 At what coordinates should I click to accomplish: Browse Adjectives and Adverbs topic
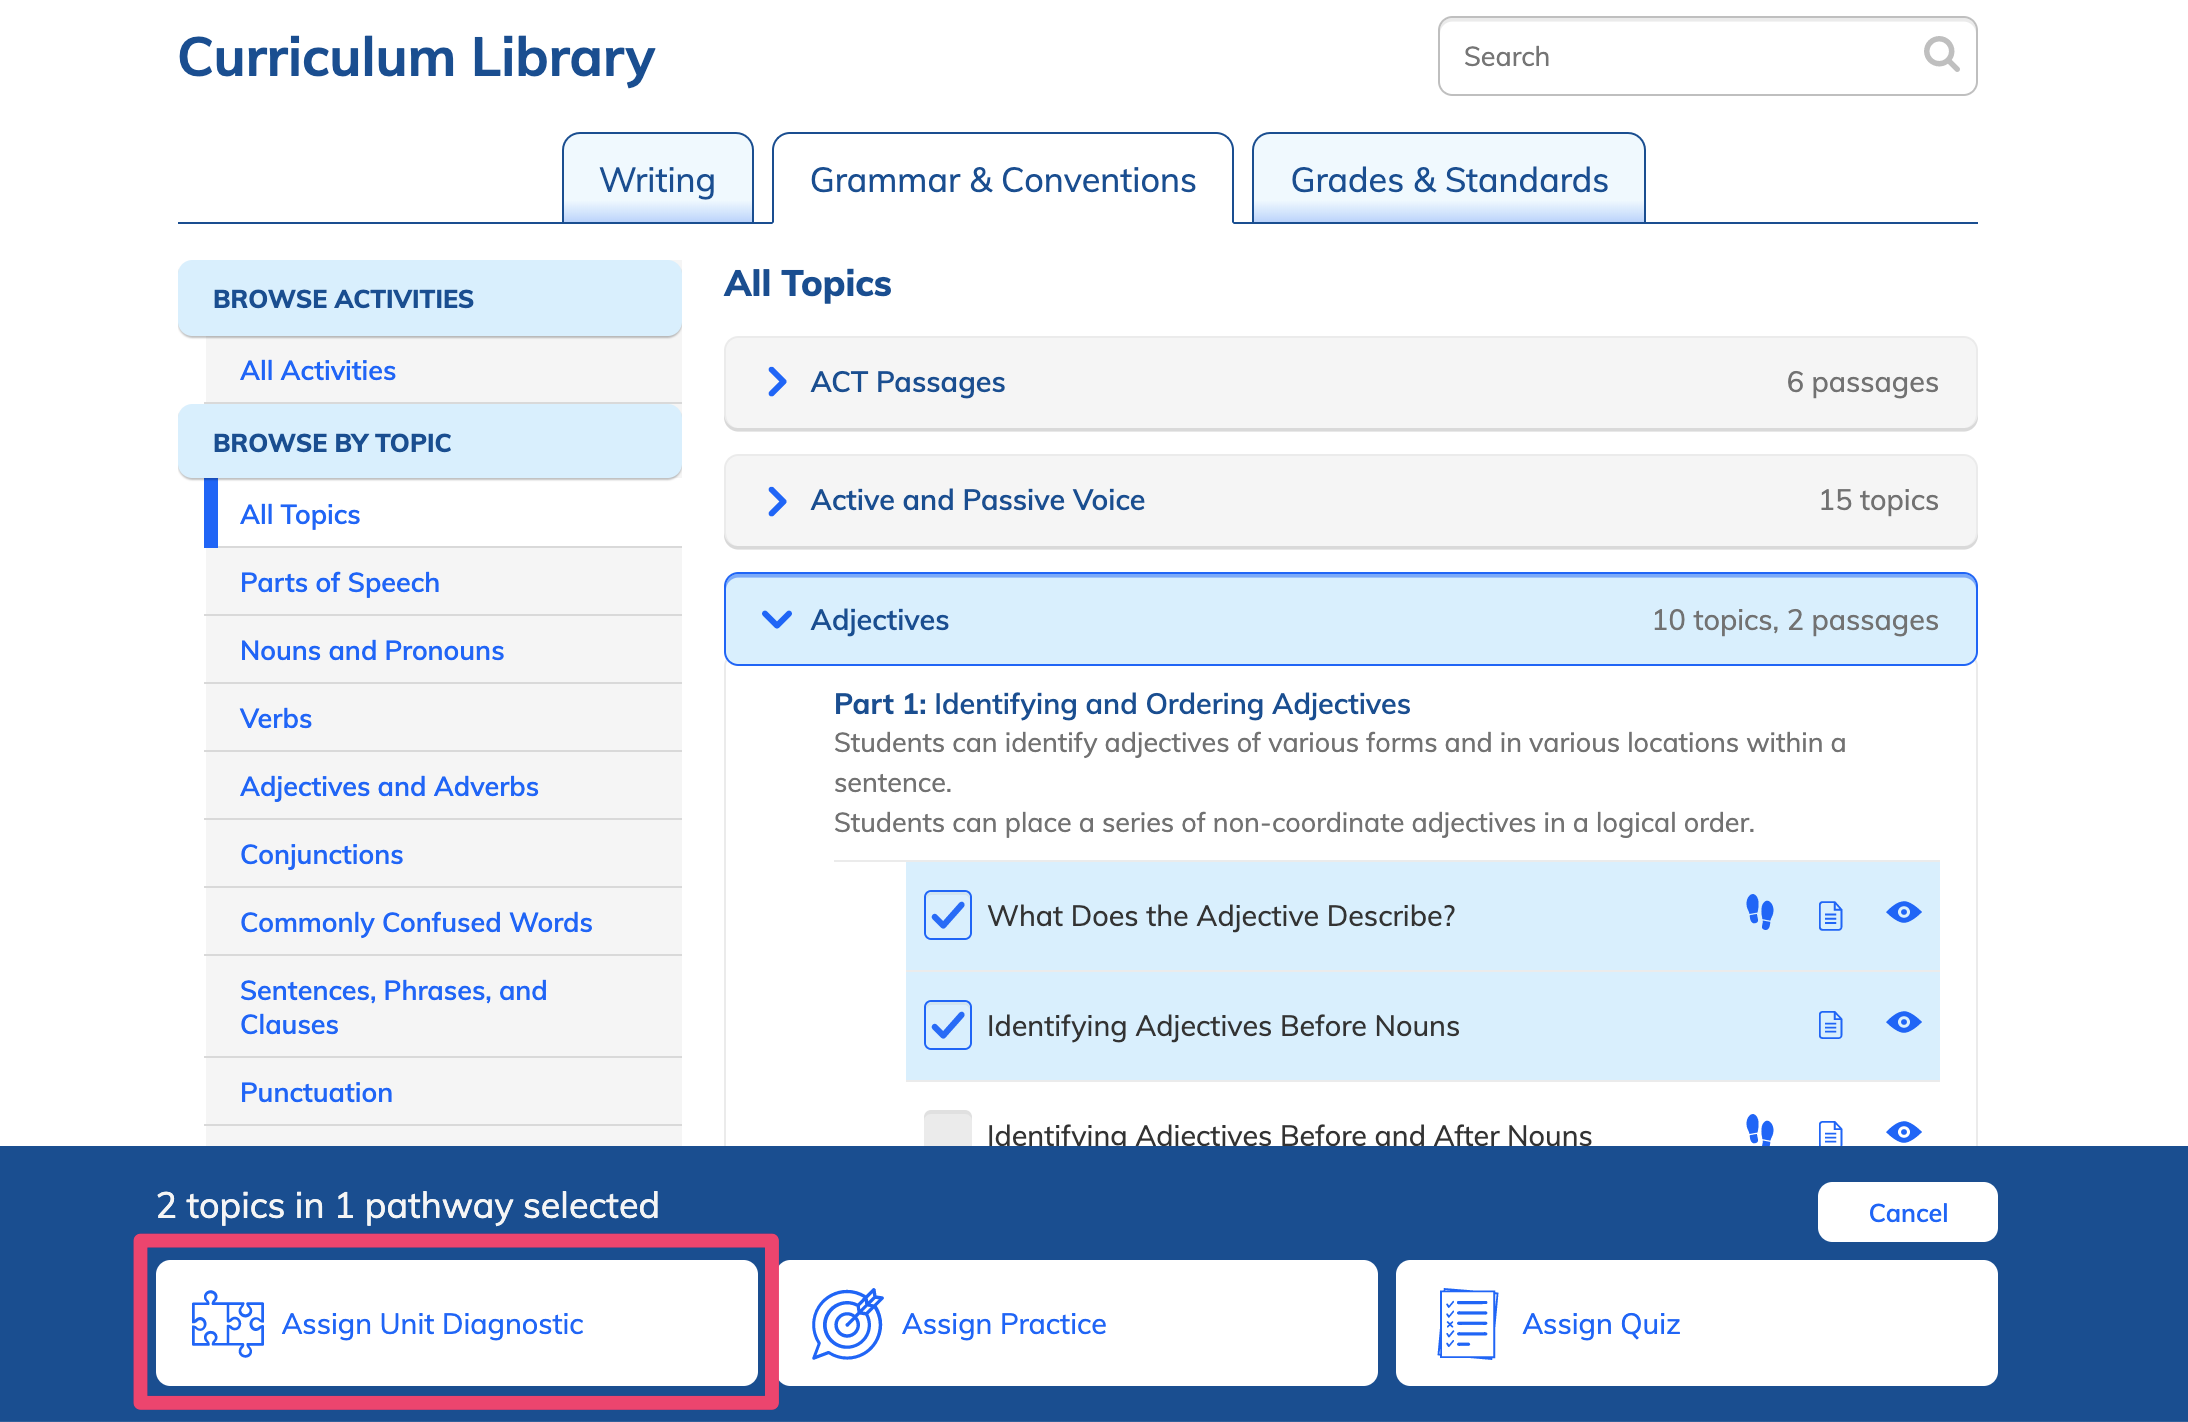(443, 786)
